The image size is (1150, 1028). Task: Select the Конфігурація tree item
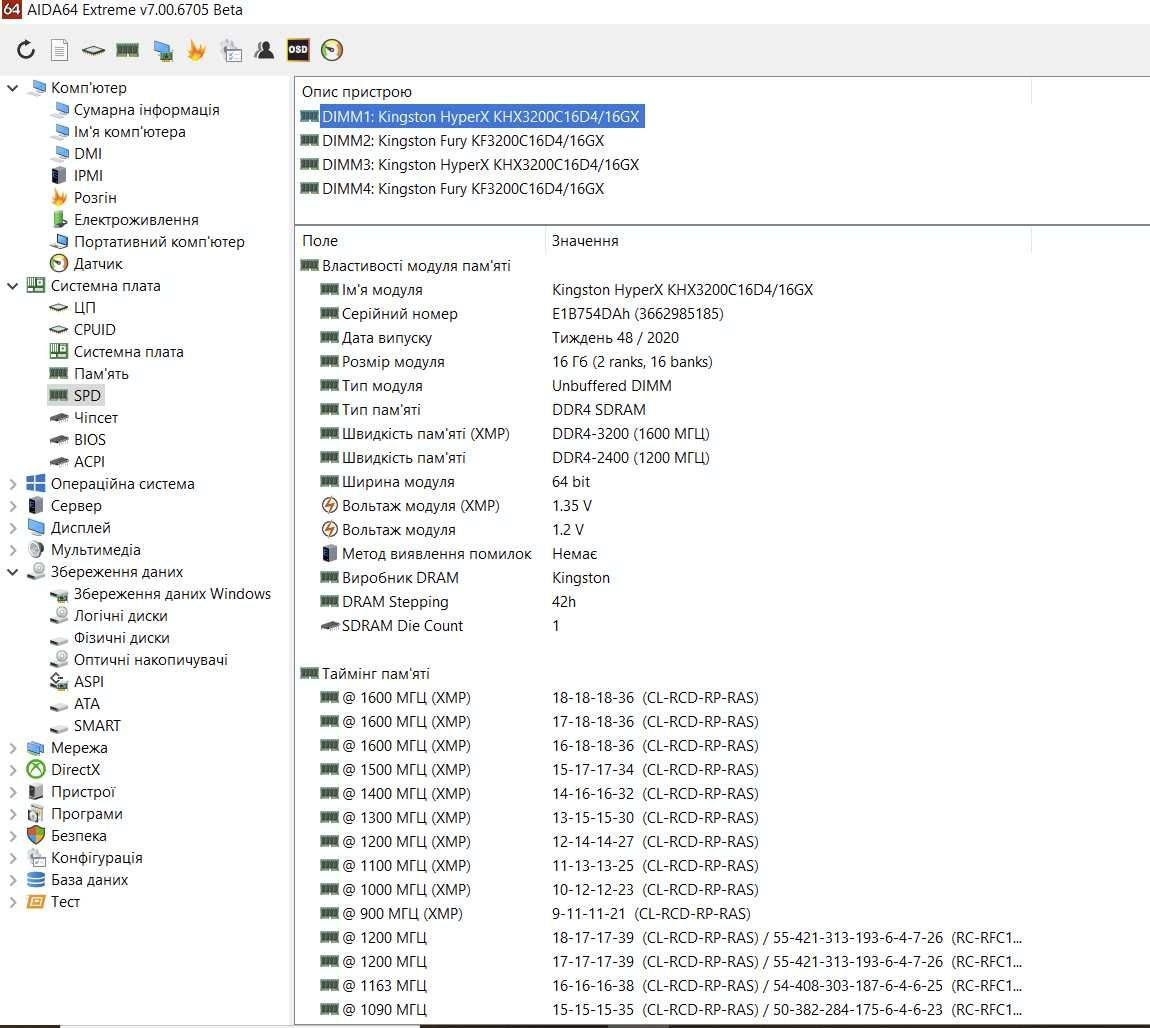(96, 858)
